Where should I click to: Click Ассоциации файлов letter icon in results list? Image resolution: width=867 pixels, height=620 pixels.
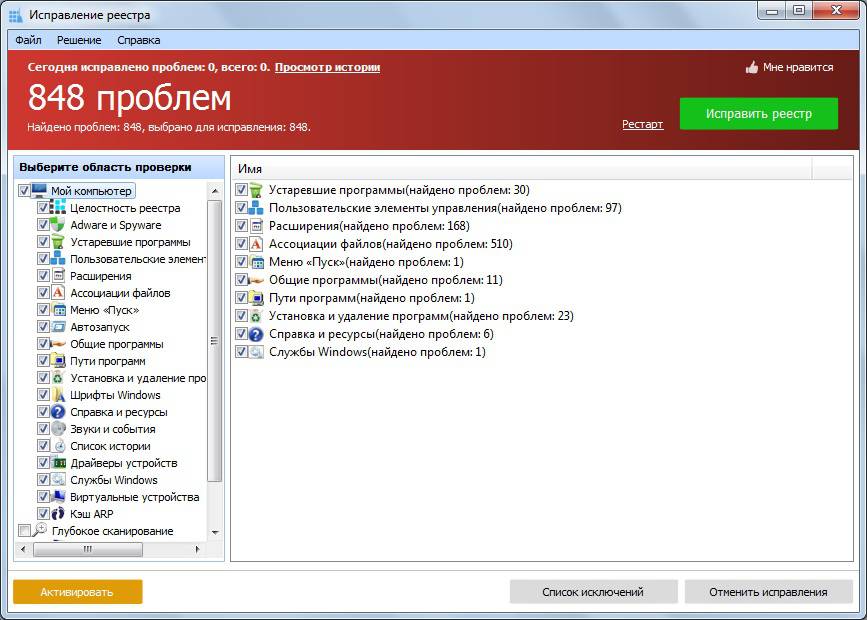255,243
